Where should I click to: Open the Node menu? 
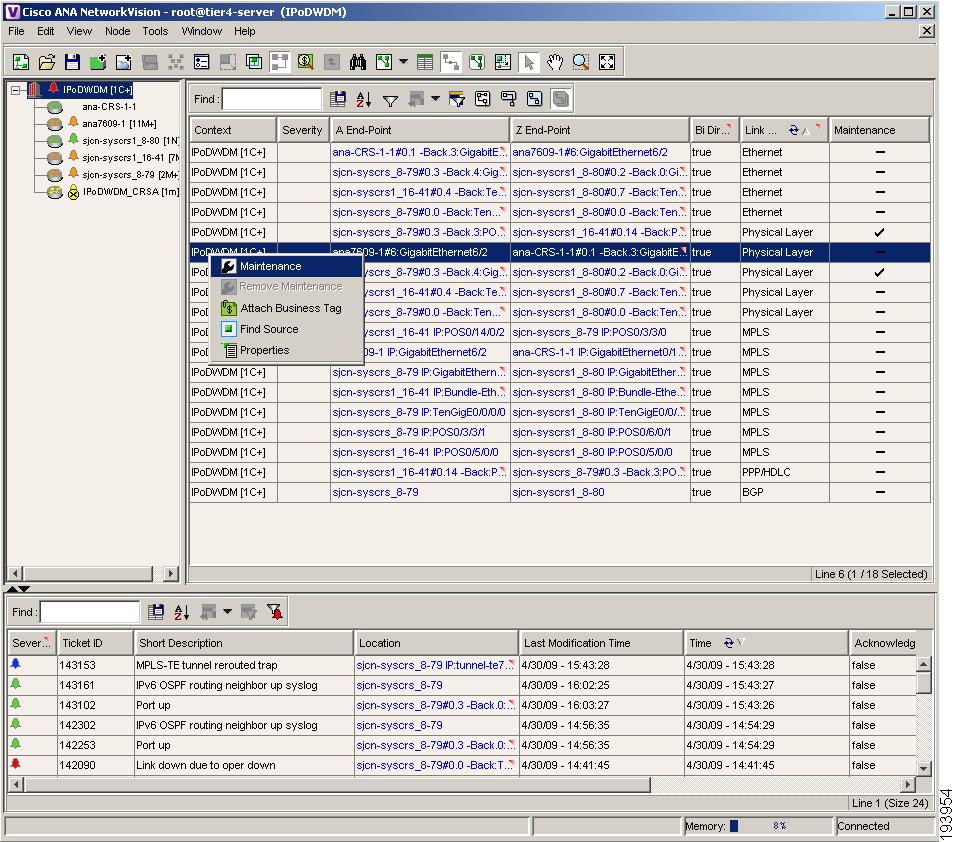[x=117, y=31]
